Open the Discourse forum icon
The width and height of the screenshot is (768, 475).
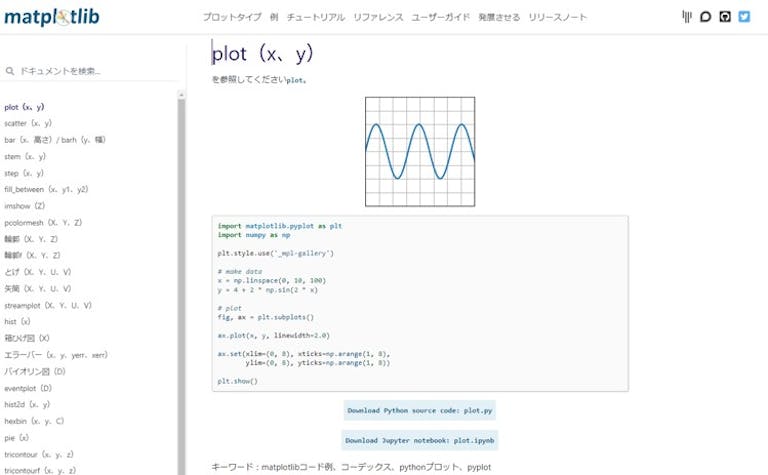pos(705,17)
